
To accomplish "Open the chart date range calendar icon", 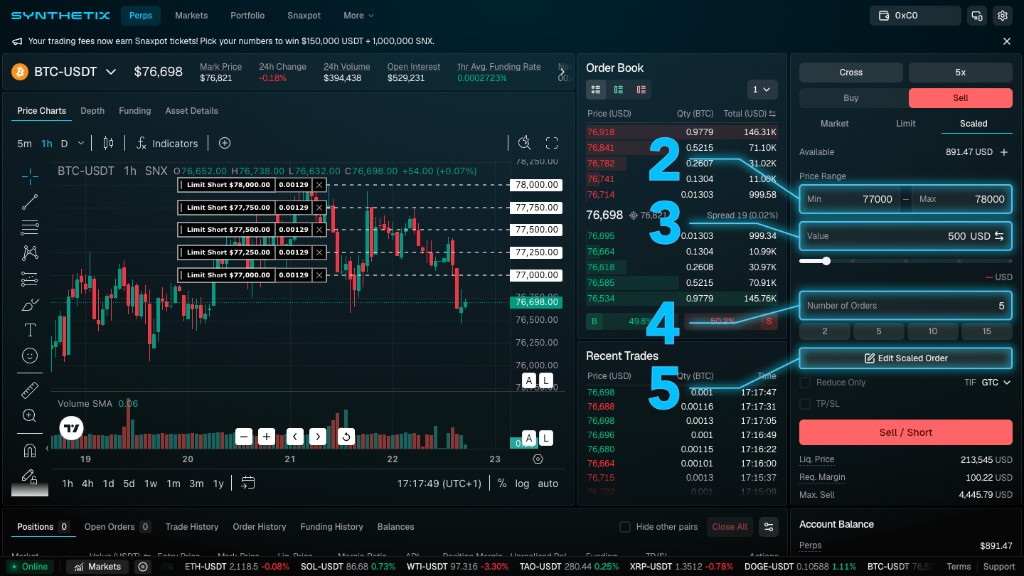I will (248, 483).
